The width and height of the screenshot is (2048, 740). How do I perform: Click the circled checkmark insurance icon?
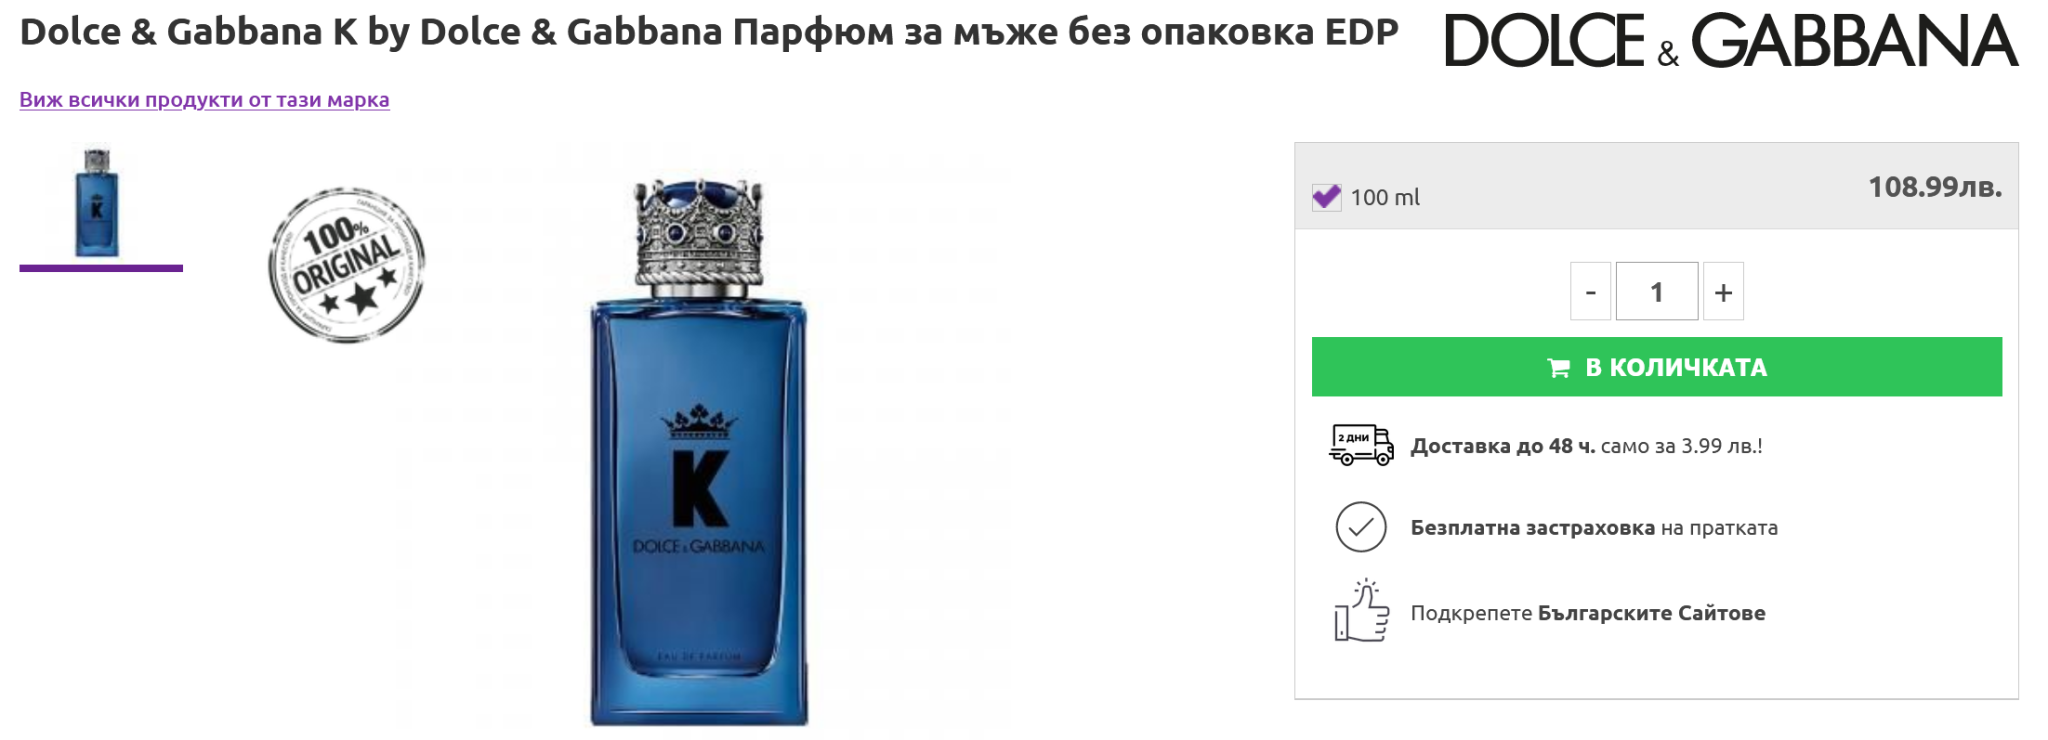[1361, 527]
